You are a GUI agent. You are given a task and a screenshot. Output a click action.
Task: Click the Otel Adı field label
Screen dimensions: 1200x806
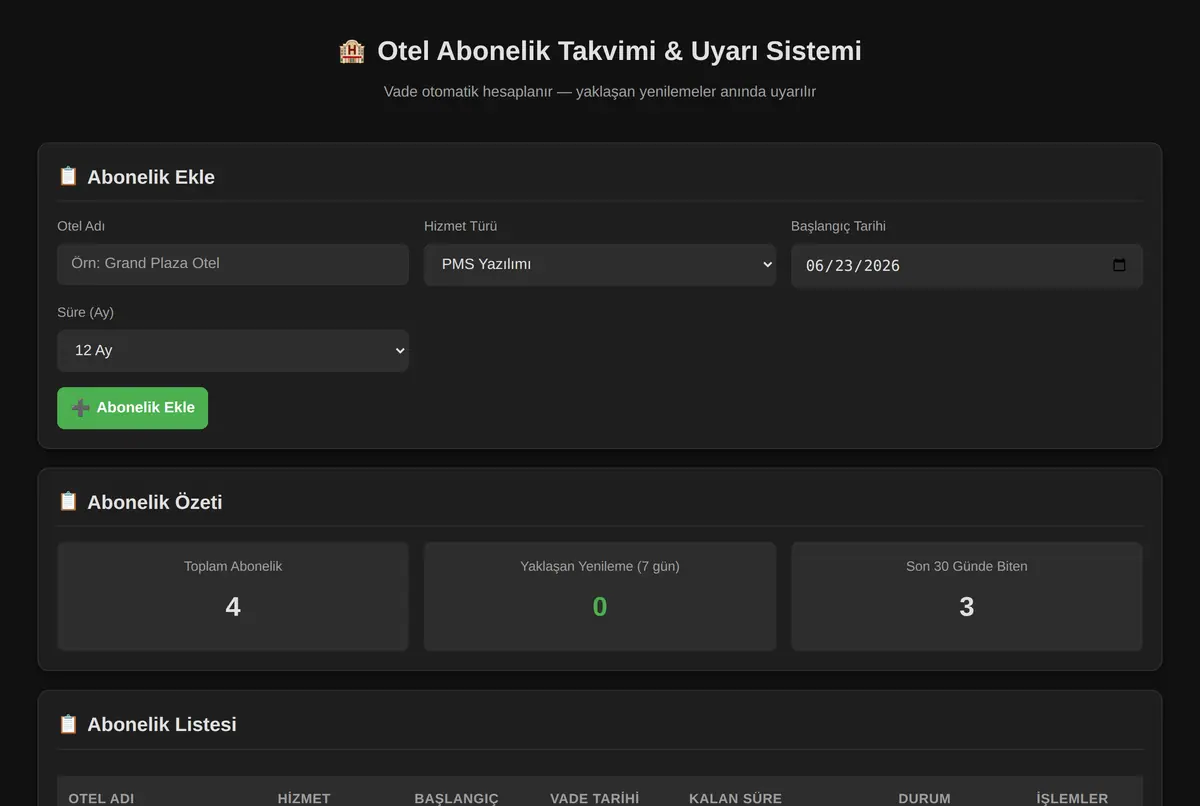point(81,226)
